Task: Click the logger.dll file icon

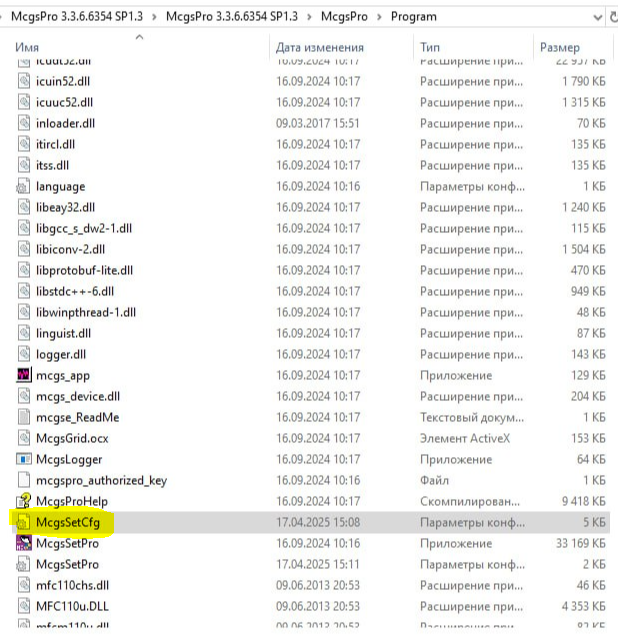Action: [24, 354]
